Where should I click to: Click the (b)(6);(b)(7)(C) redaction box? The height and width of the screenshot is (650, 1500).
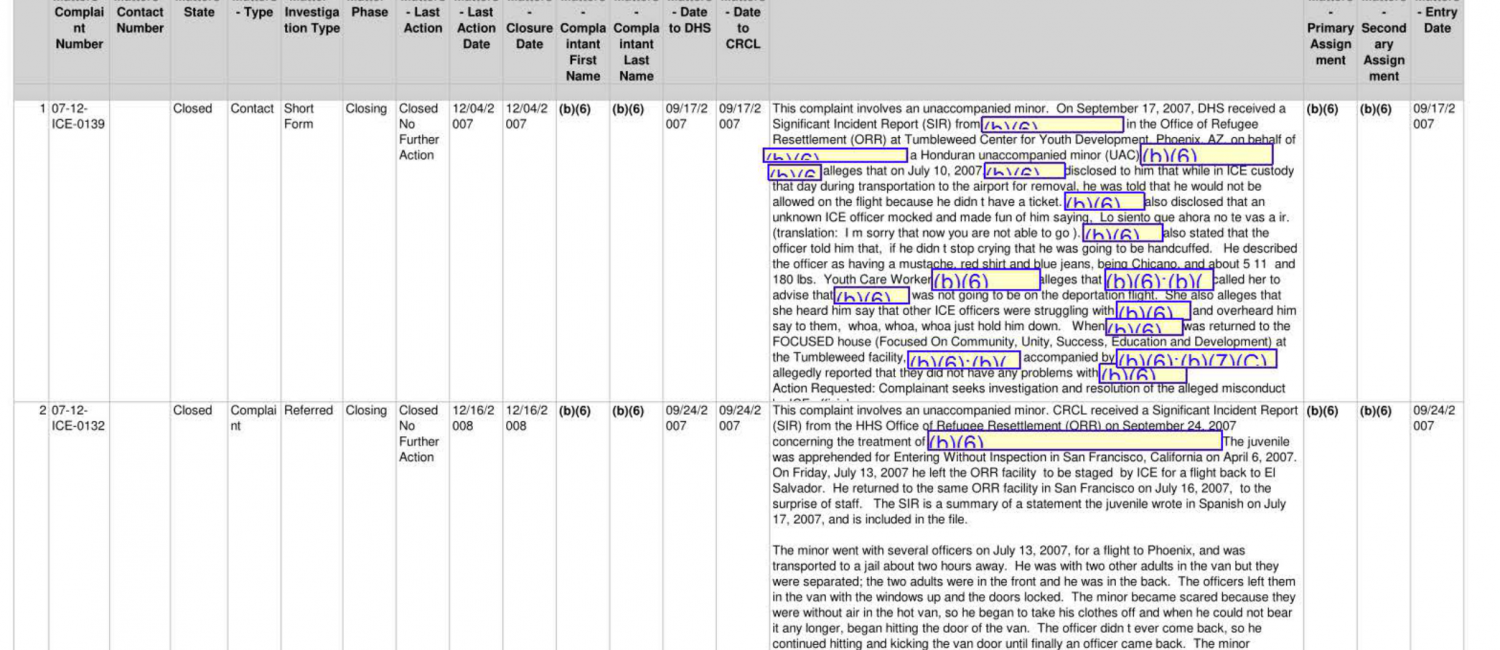[1195, 360]
